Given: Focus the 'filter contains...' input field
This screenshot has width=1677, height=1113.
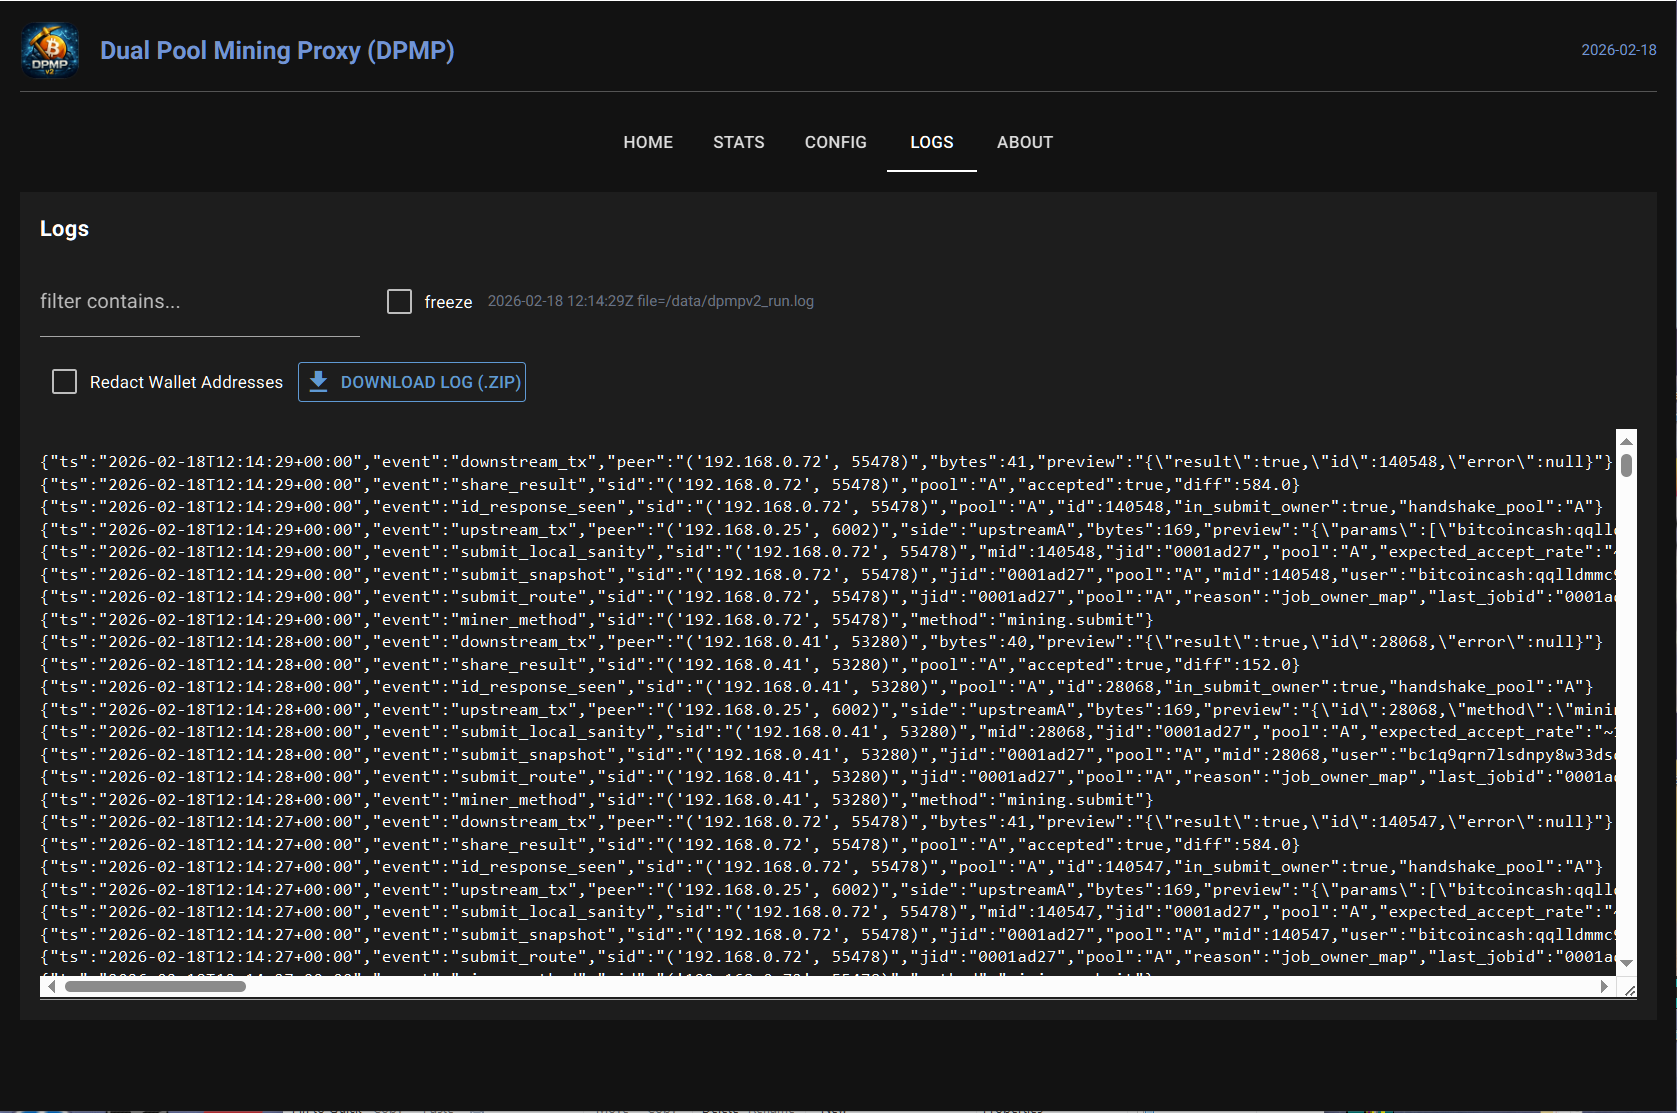Looking at the screenshot, I should [199, 302].
